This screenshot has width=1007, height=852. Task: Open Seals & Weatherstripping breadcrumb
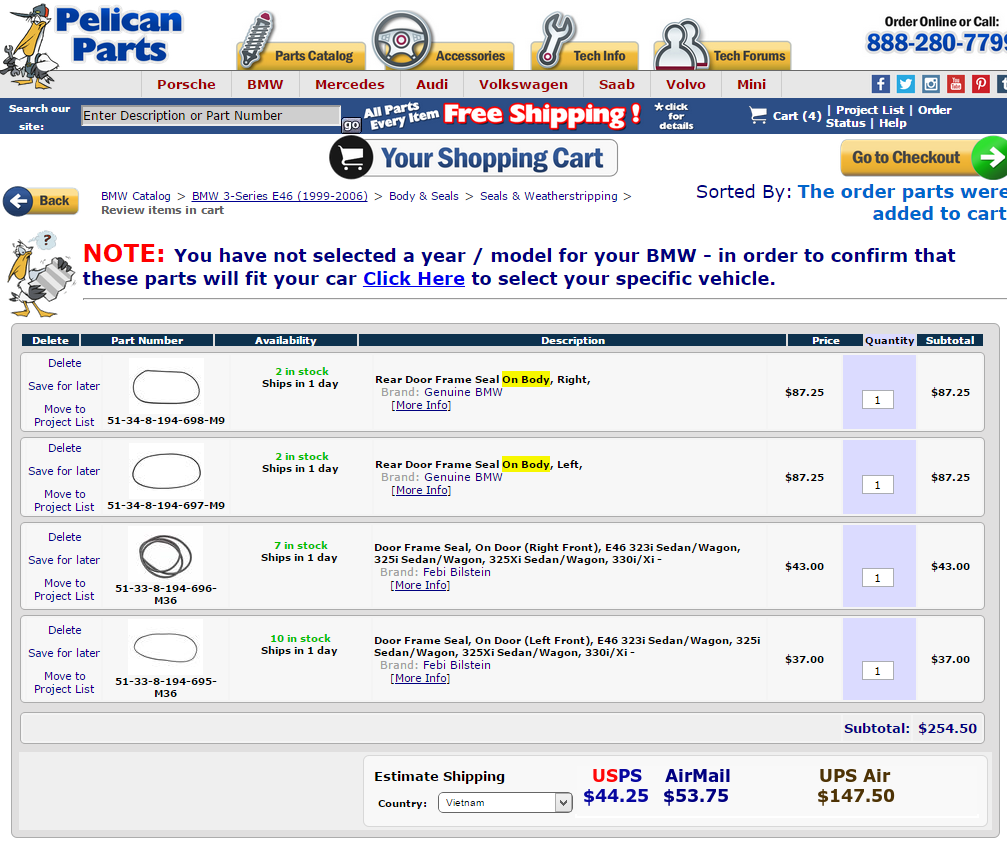548,196
